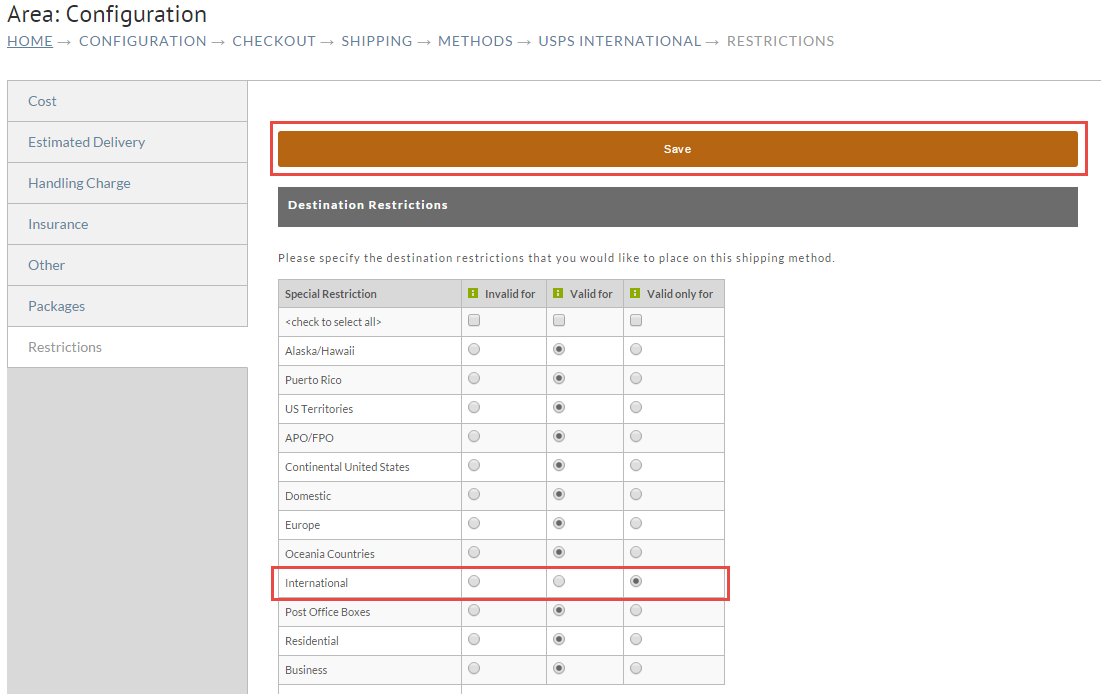The image size is (1101, 694).
Task: Set Alaska/Hawaii to Invalid for
Action: click(x=474, y=349)
